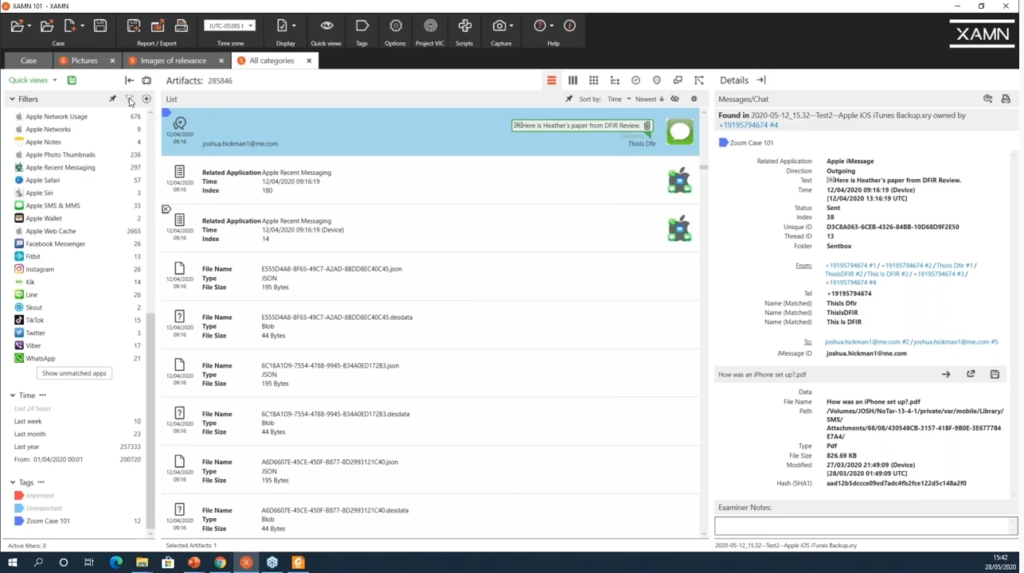Open attachment PDF in external viewer icon
This screenshot has width=1024, height=573.
pyautogui.click(x=970, y=374)
